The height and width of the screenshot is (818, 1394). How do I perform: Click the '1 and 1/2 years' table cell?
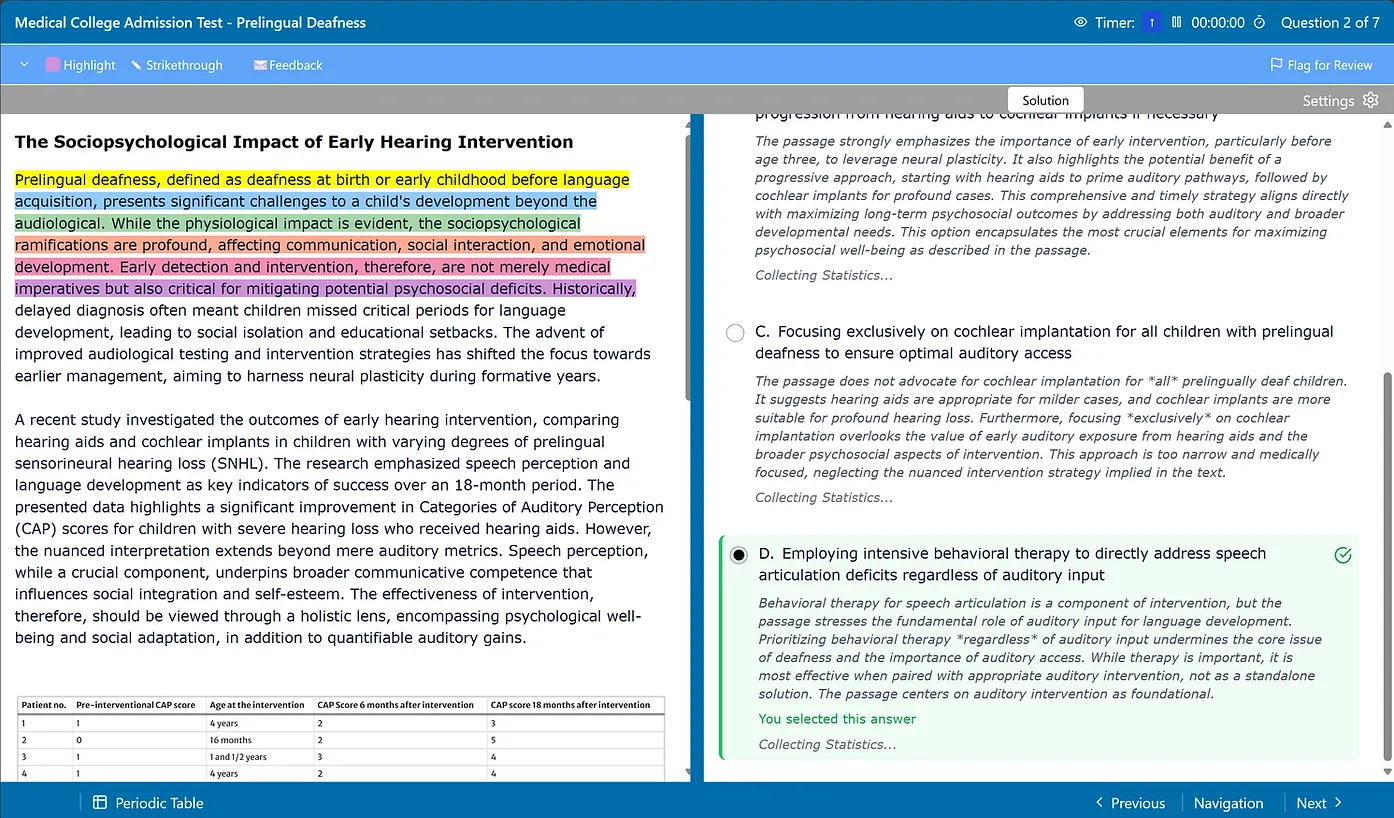click(238, 757)
